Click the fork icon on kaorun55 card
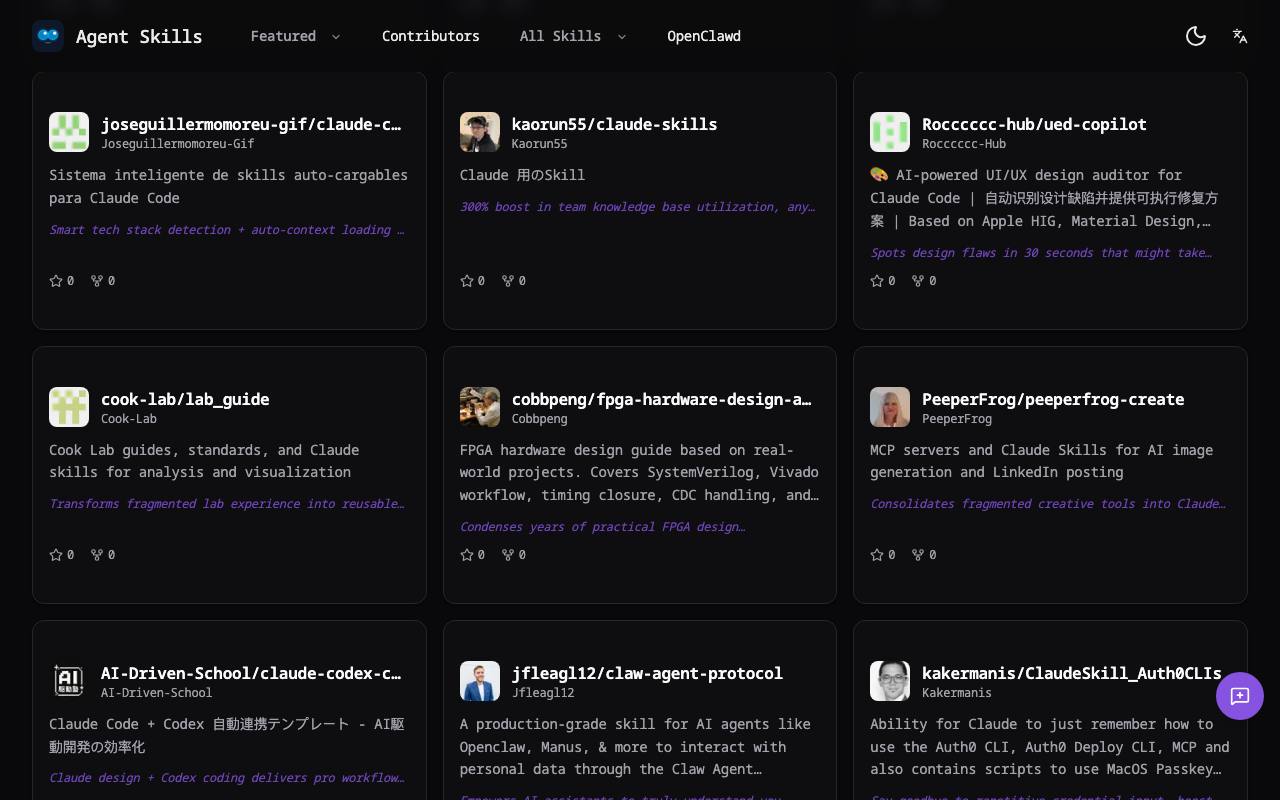Image resolution: width=1280 pixels, height=800 pixels. 508,281
